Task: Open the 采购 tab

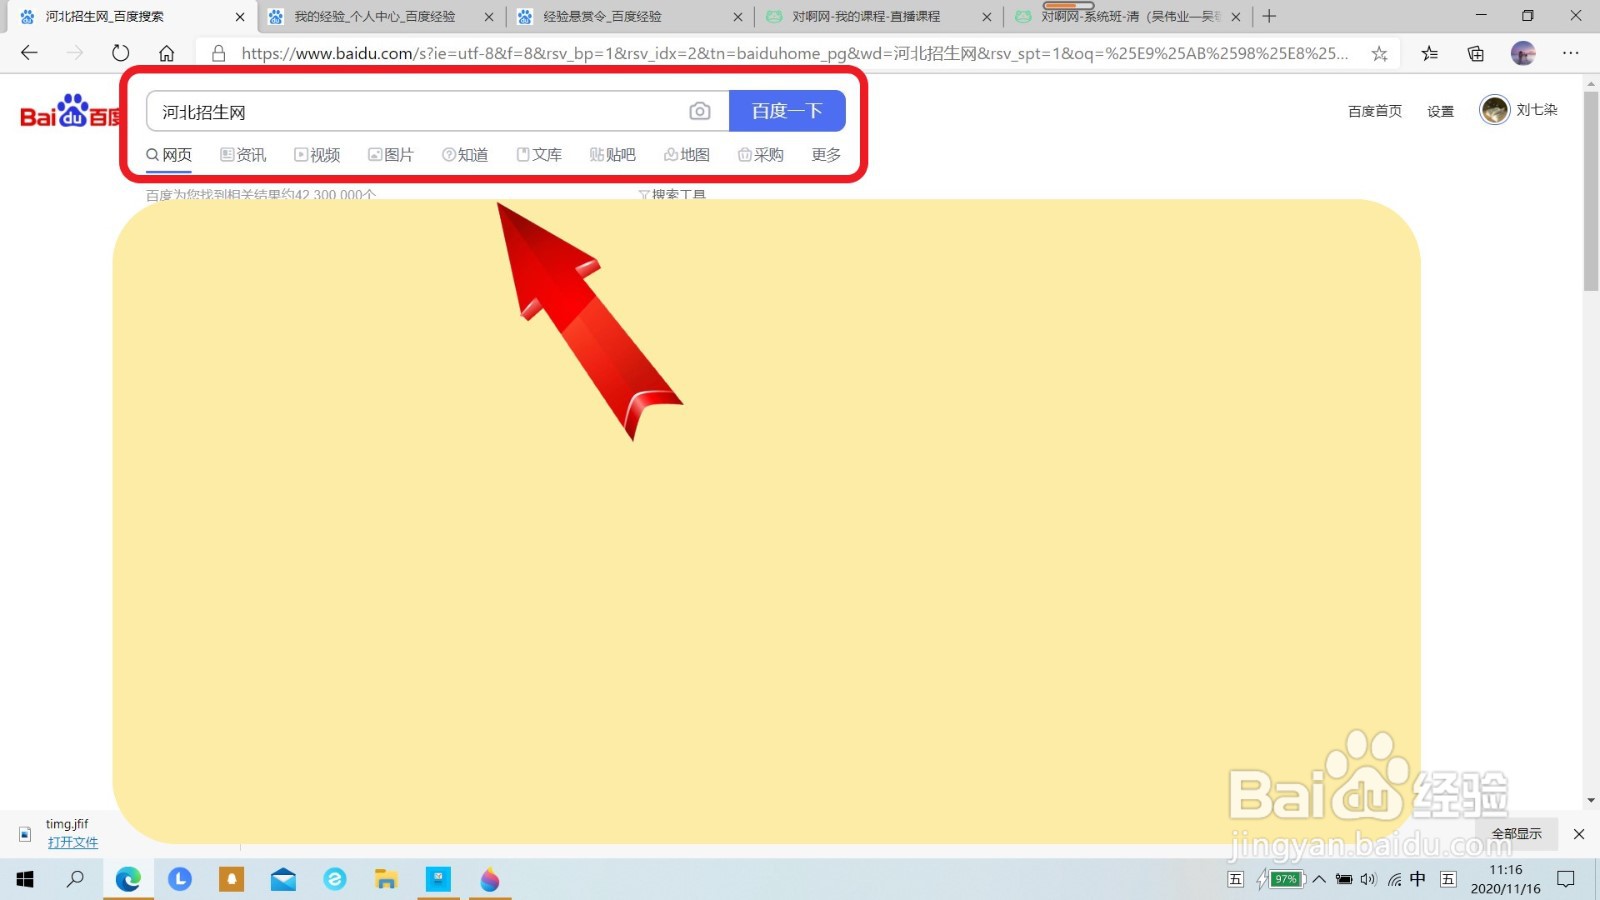Action: [x=761, y=155]
